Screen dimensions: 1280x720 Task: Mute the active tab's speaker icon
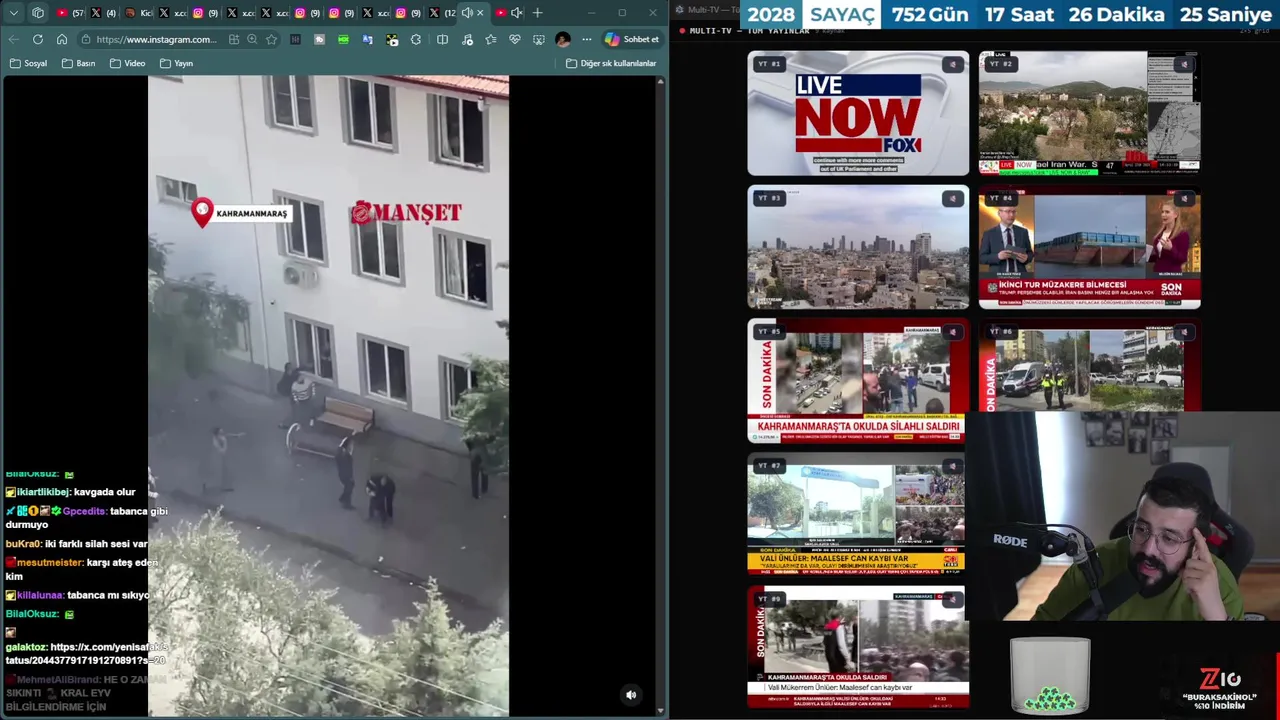pos(467,13)
